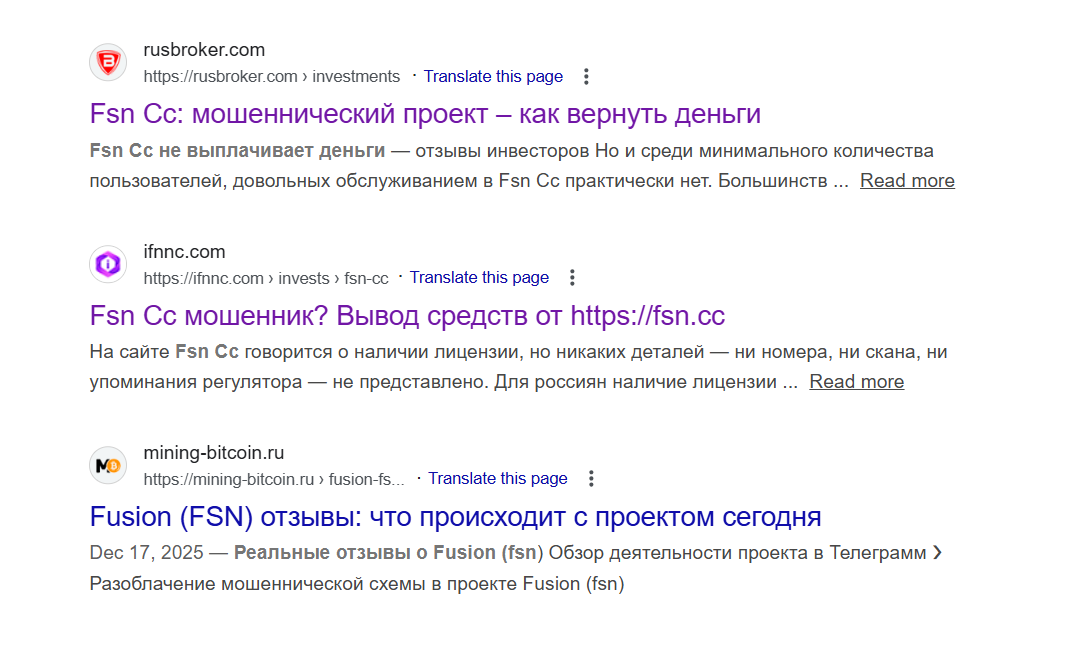Translate the rusbroker.com result page
1070x645 pixels.
point(493,77)
